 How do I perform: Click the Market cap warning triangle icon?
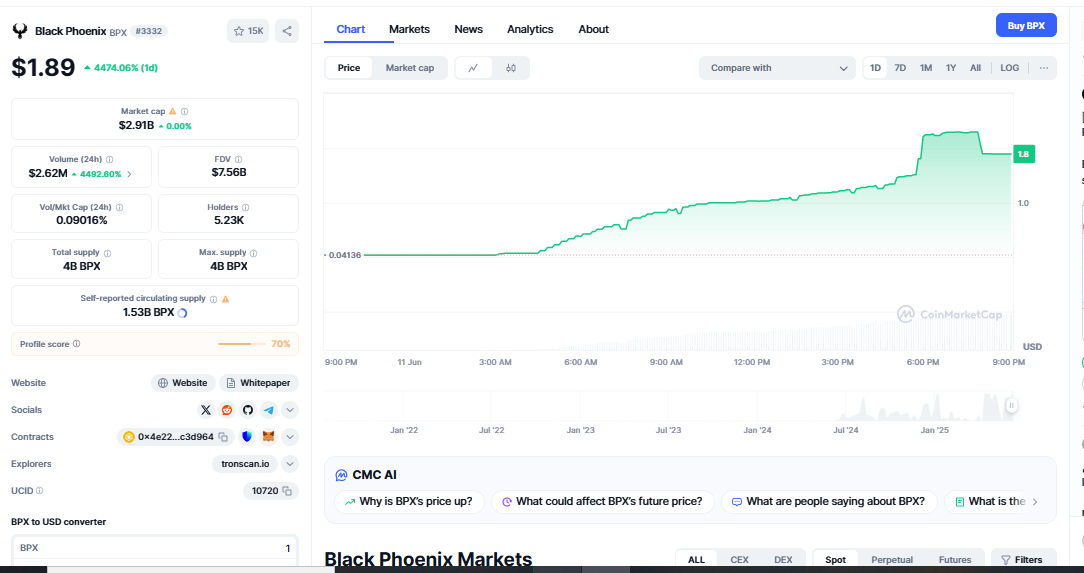(x=173, y=111)
